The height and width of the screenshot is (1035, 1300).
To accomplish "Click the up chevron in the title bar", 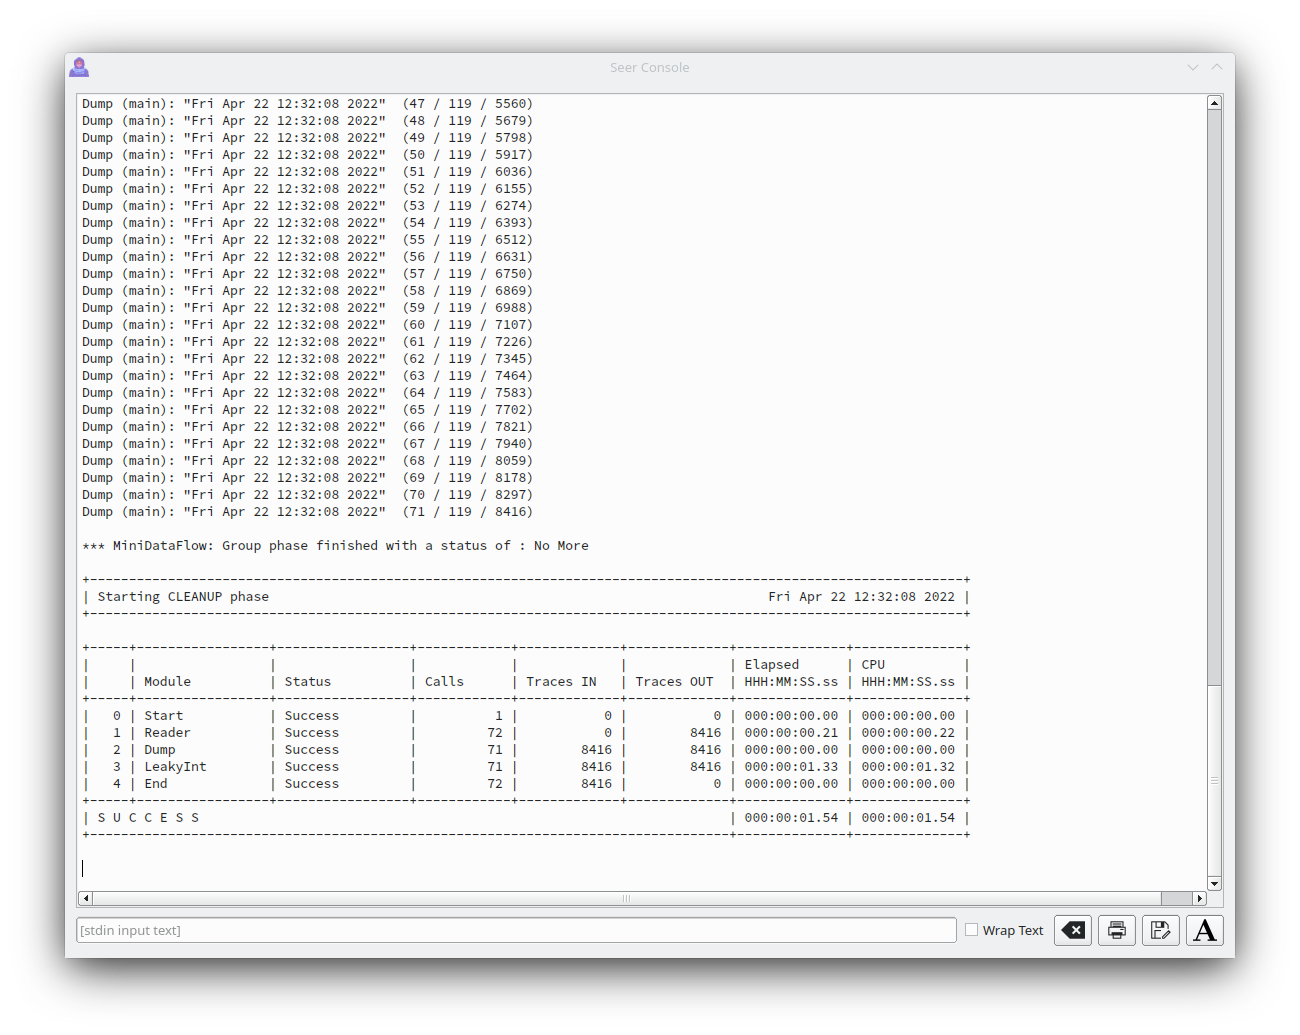I will pyautogui.click(x=1217, y=67).
